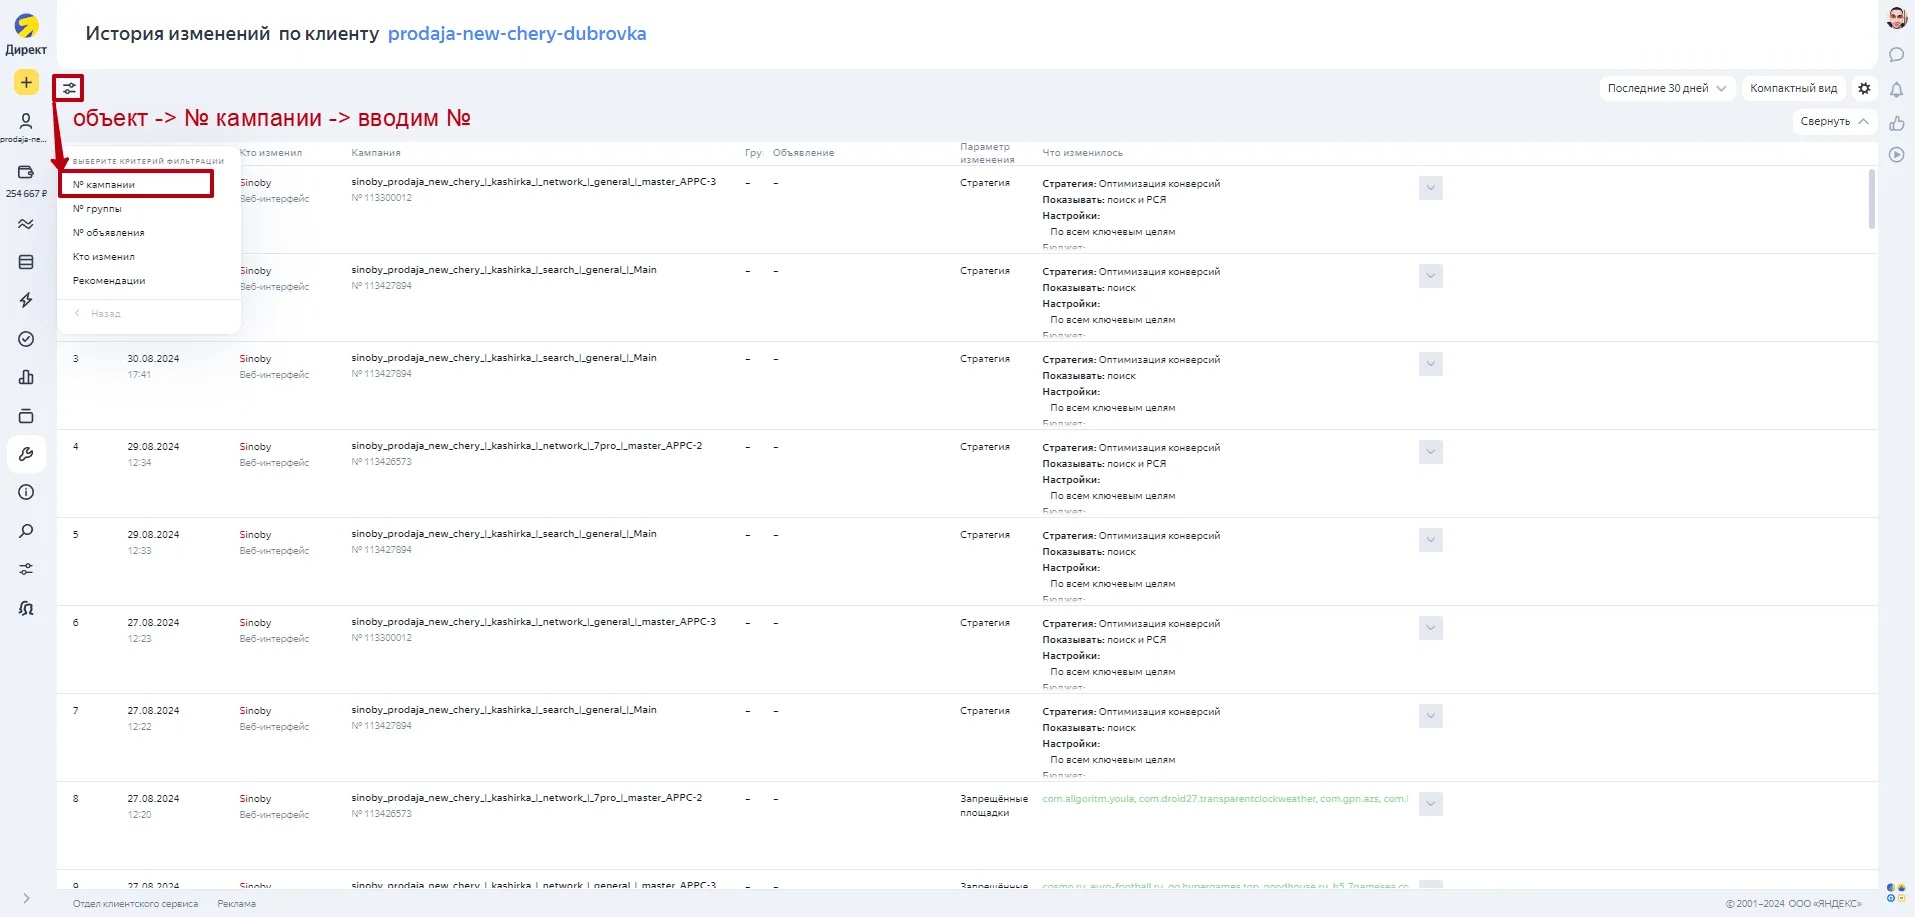Open the bar chart statistics sidebar icon
The width and height of the screenshot is (1915, 917).
26,377
